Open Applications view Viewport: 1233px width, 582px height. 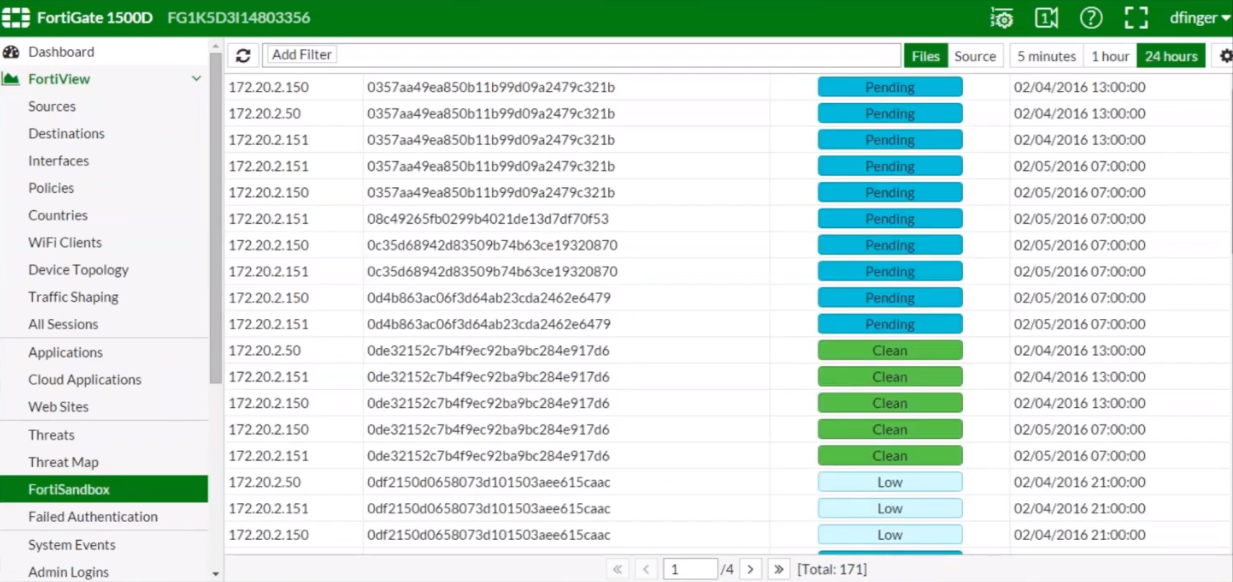(x=65, y=352)
